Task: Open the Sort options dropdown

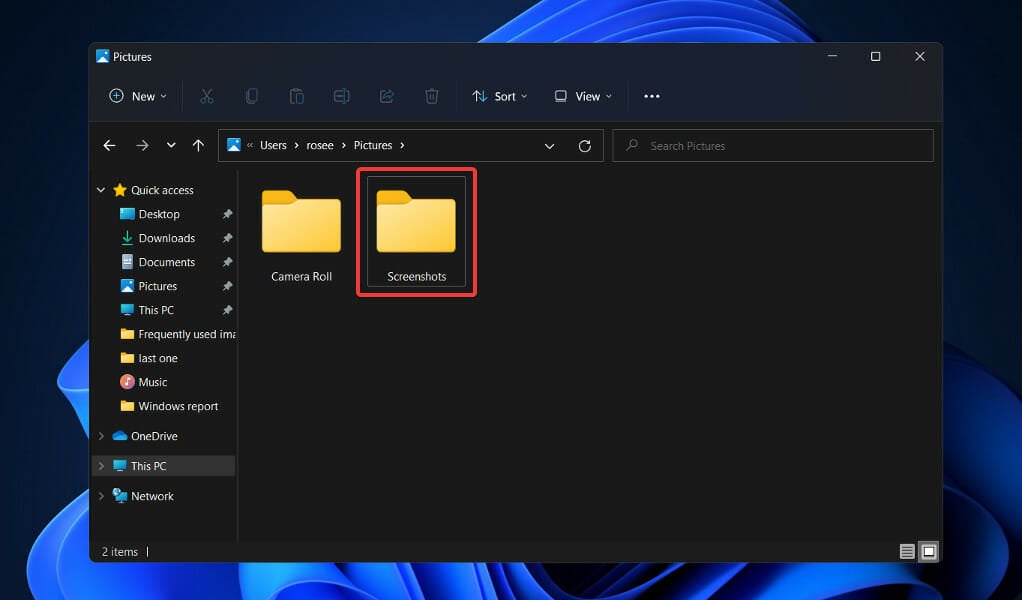Action: tap(500, 96)
